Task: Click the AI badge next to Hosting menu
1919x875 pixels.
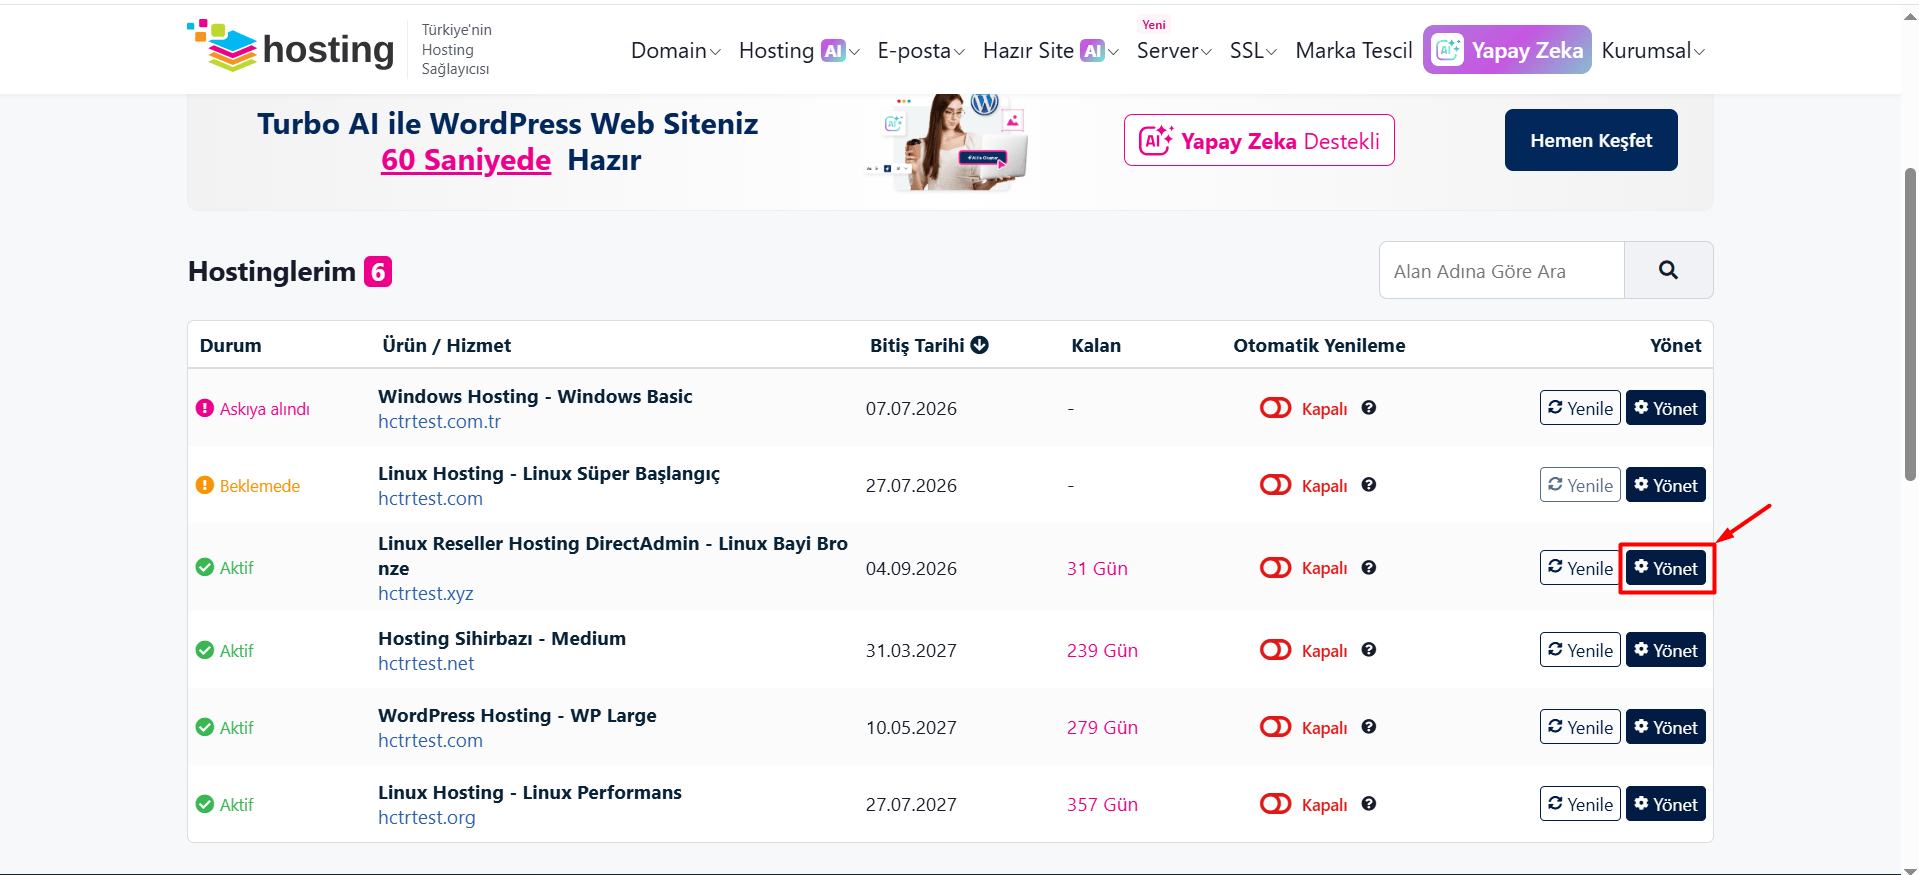Action: coord(833,50)
